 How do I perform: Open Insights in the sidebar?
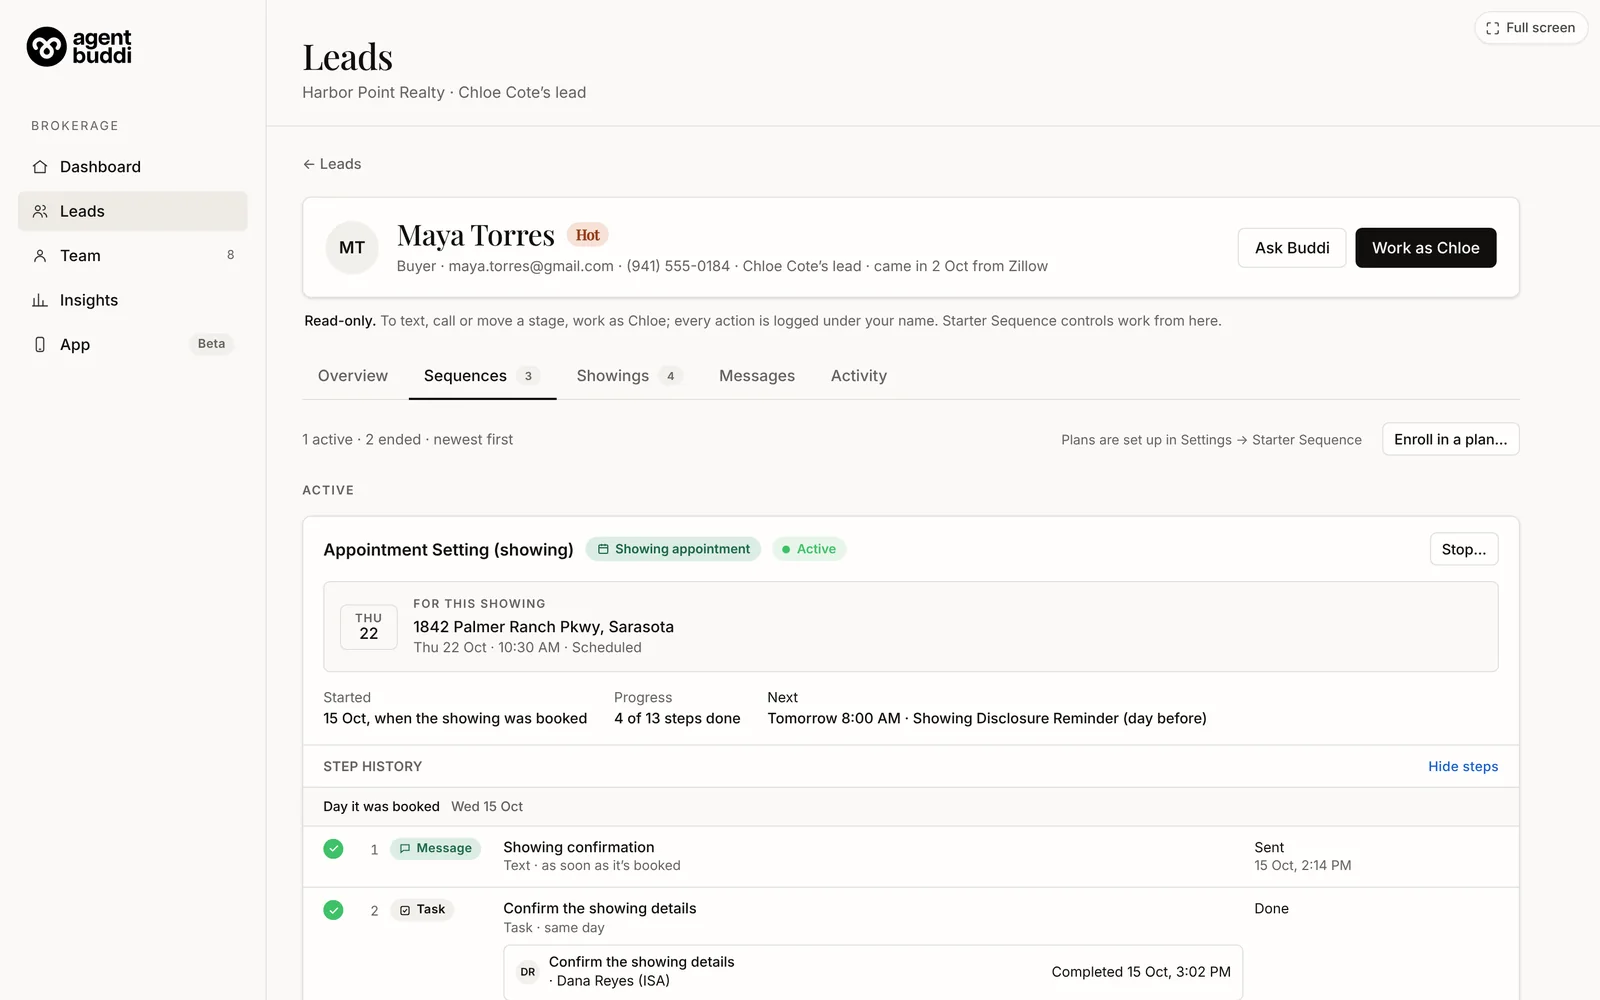pyautogui.click(x=133, y=300)
